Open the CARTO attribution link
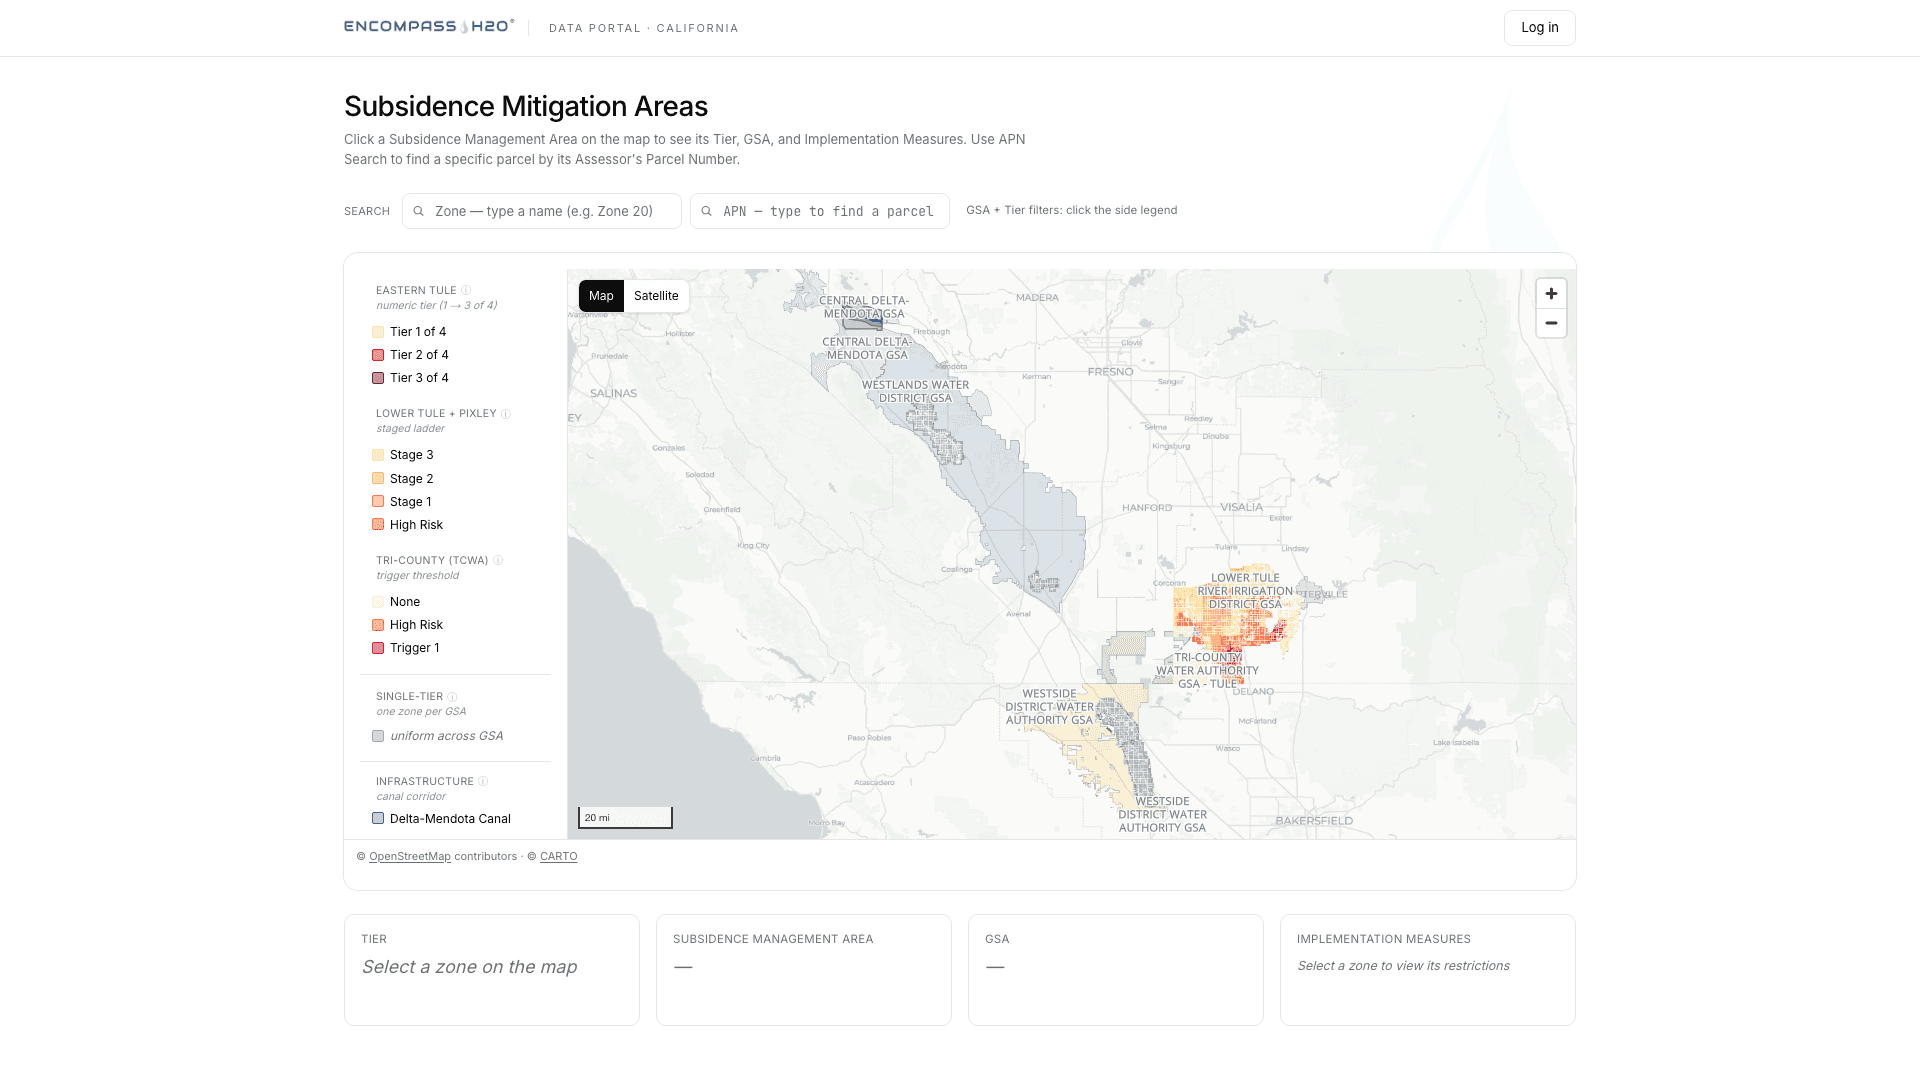 pos(559,856)
